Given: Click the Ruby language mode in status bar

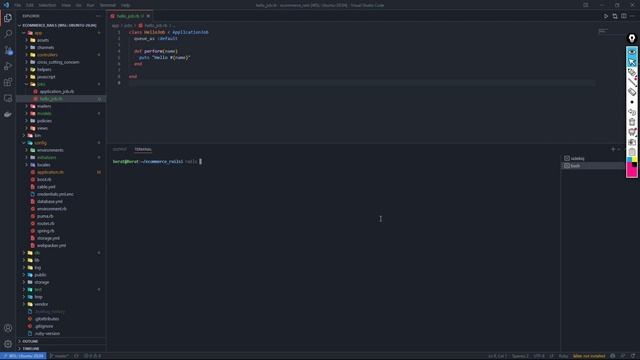Looking at the screenshot, I should tap(563, 356).
